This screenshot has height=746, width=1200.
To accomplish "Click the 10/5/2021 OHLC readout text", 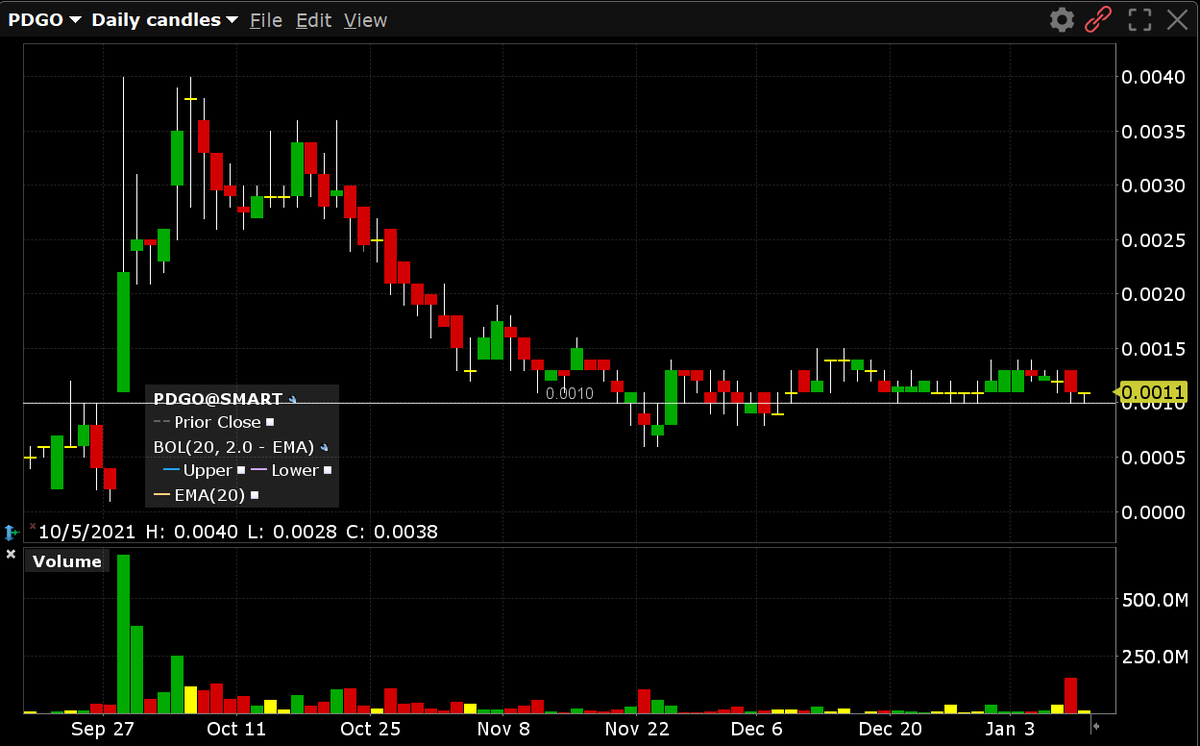I will pos(237,532).
